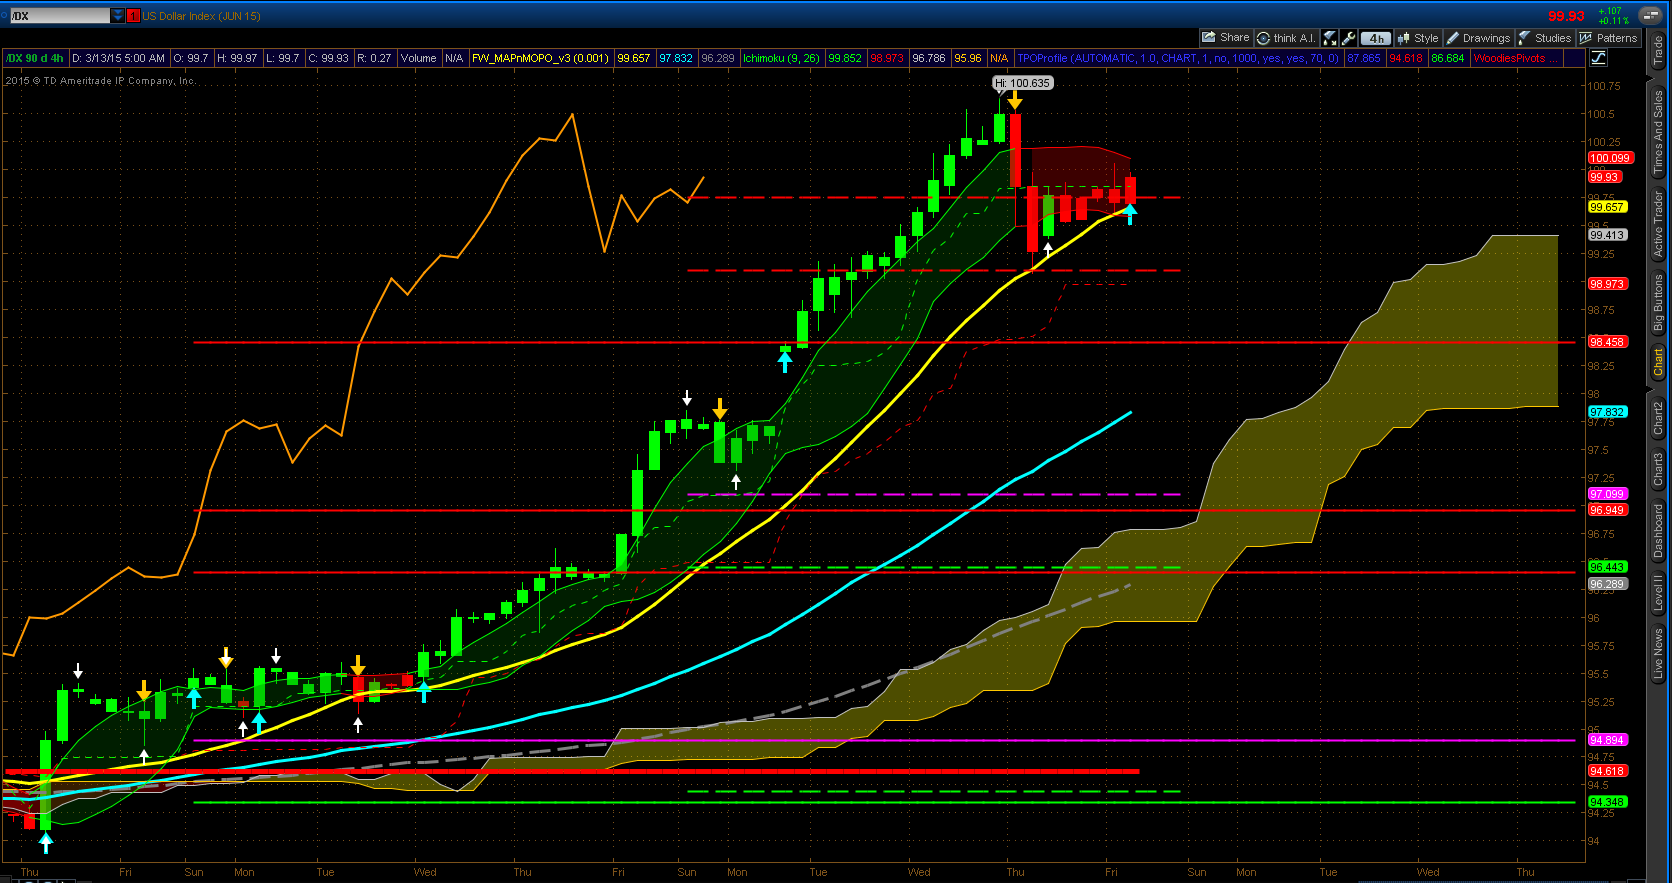Click the 99.413 gray price label
Viewport: 1672px width, 883px height.
[1607, 235]
